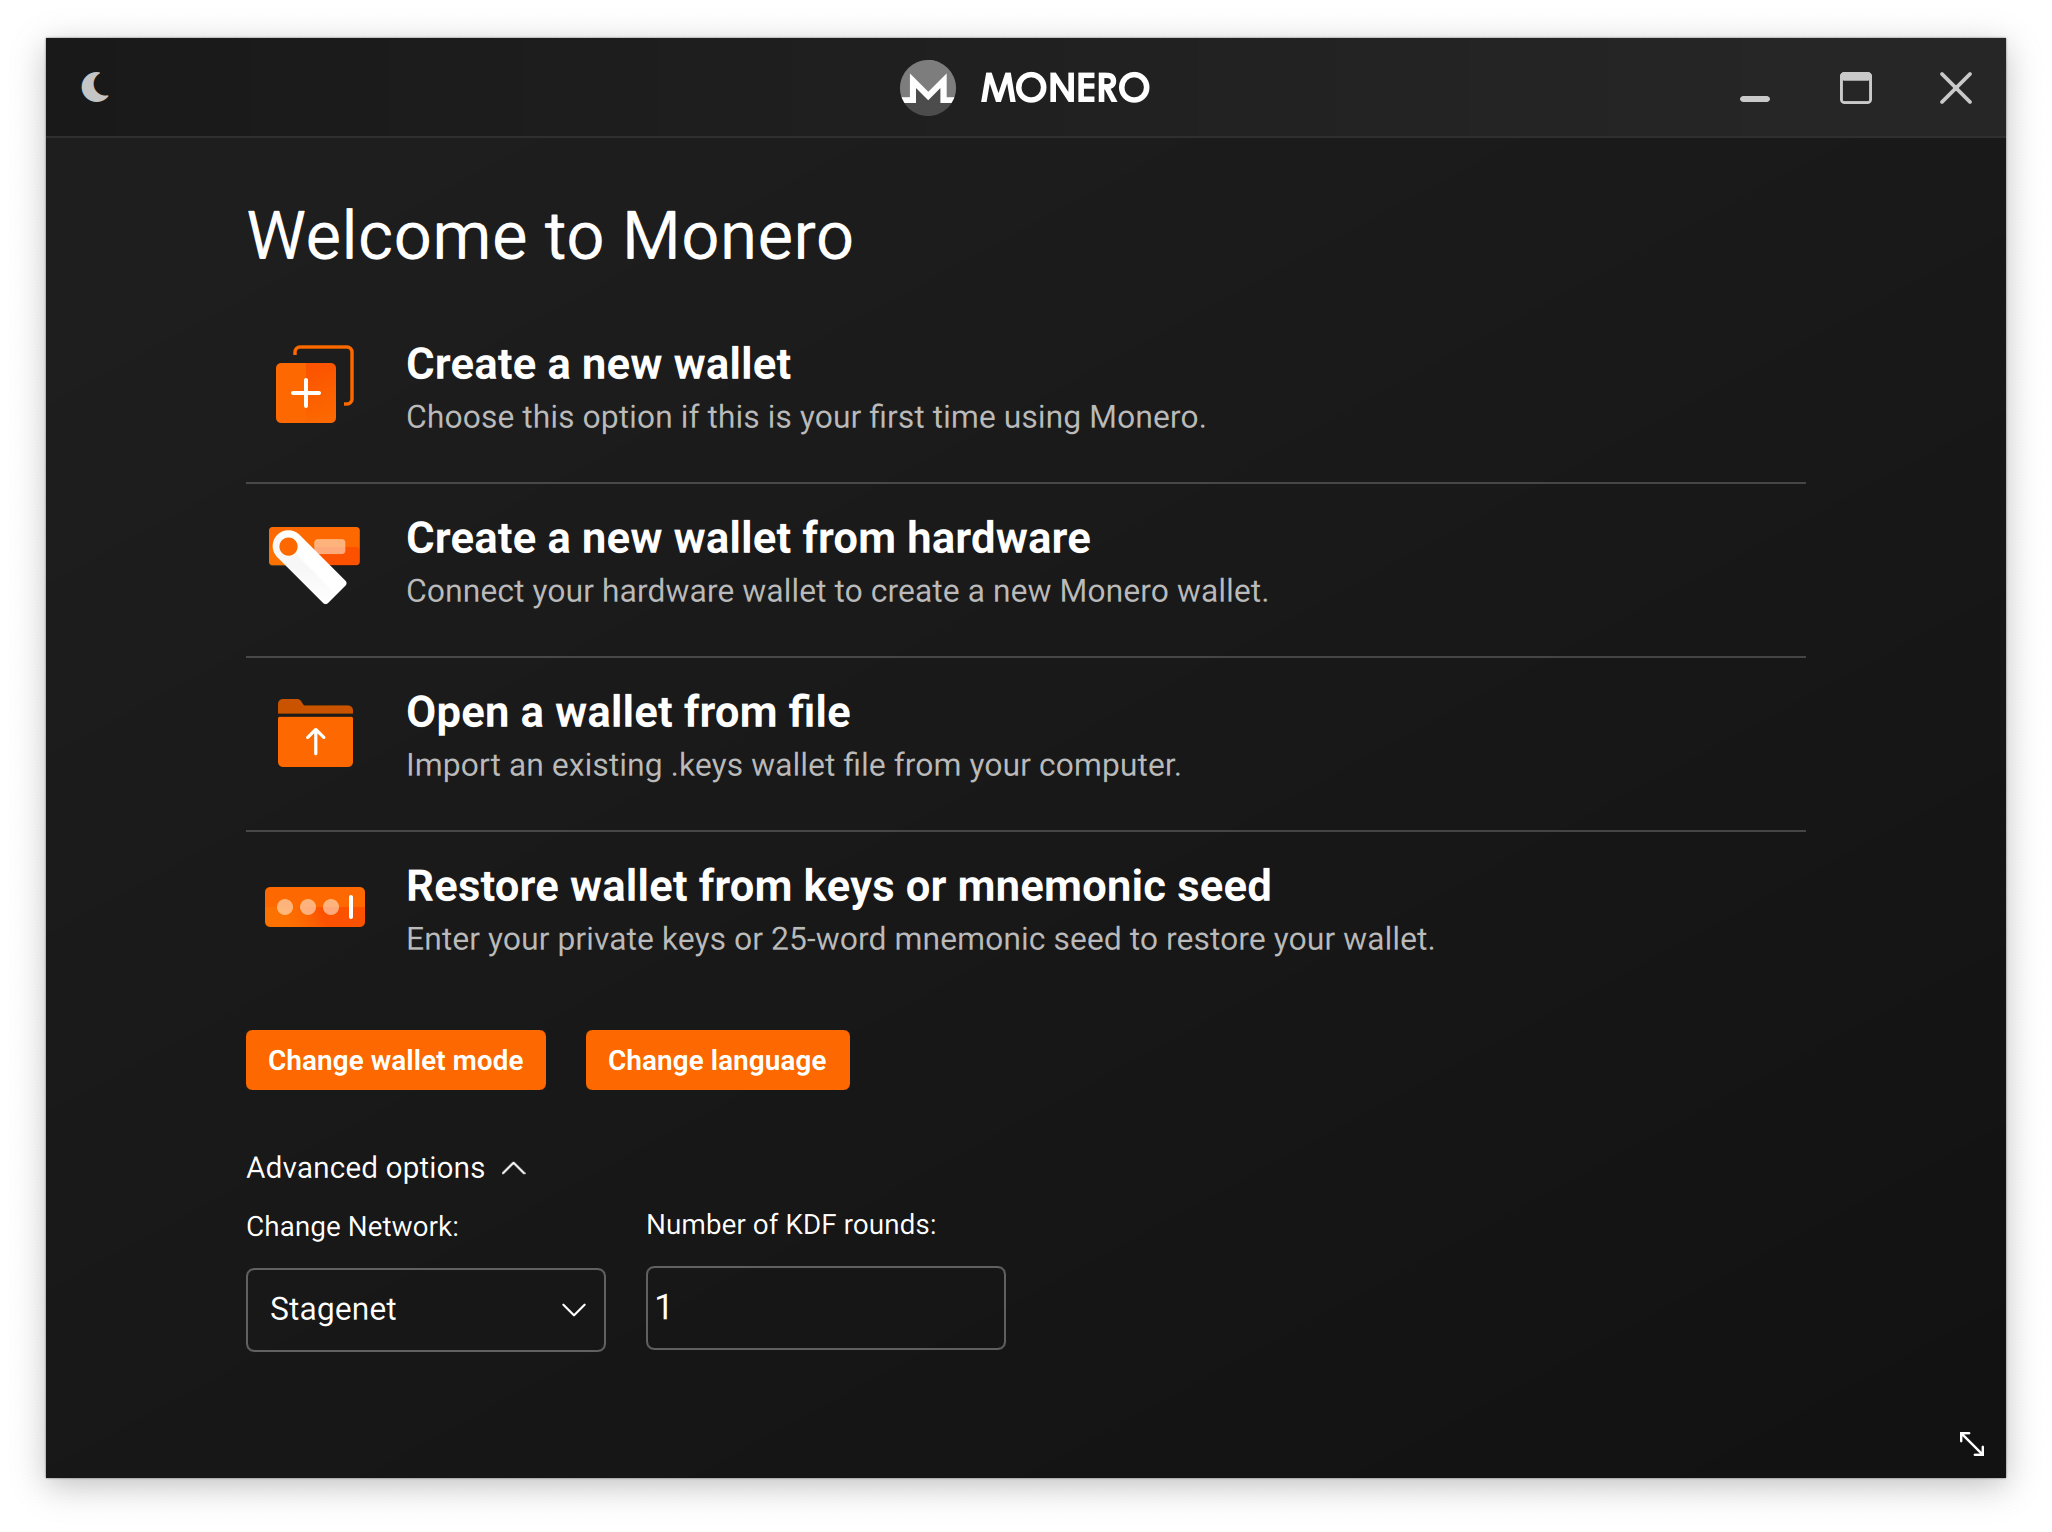Click 'Enter your private keys or 25-word' text
Image resolution: width=2052 pixels, height=1532 pixels.
(x=920, y=939)
